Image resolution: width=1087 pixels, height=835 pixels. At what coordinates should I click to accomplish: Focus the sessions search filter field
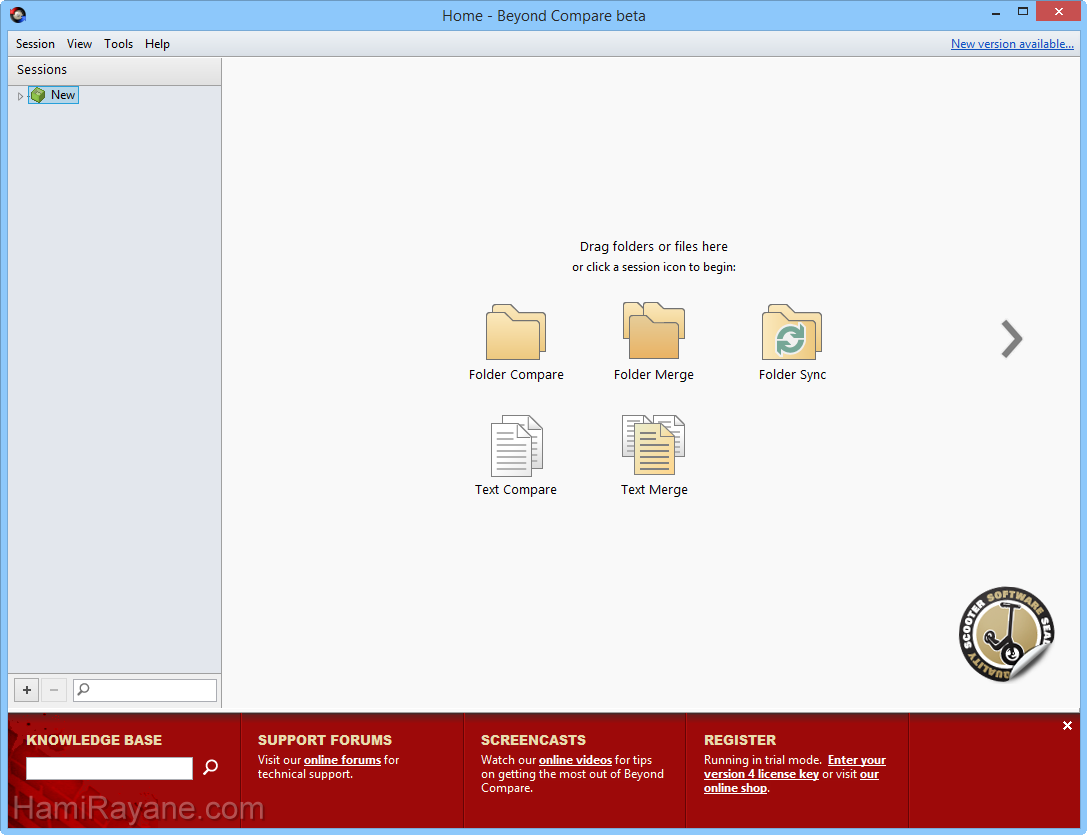coord(145,690)
